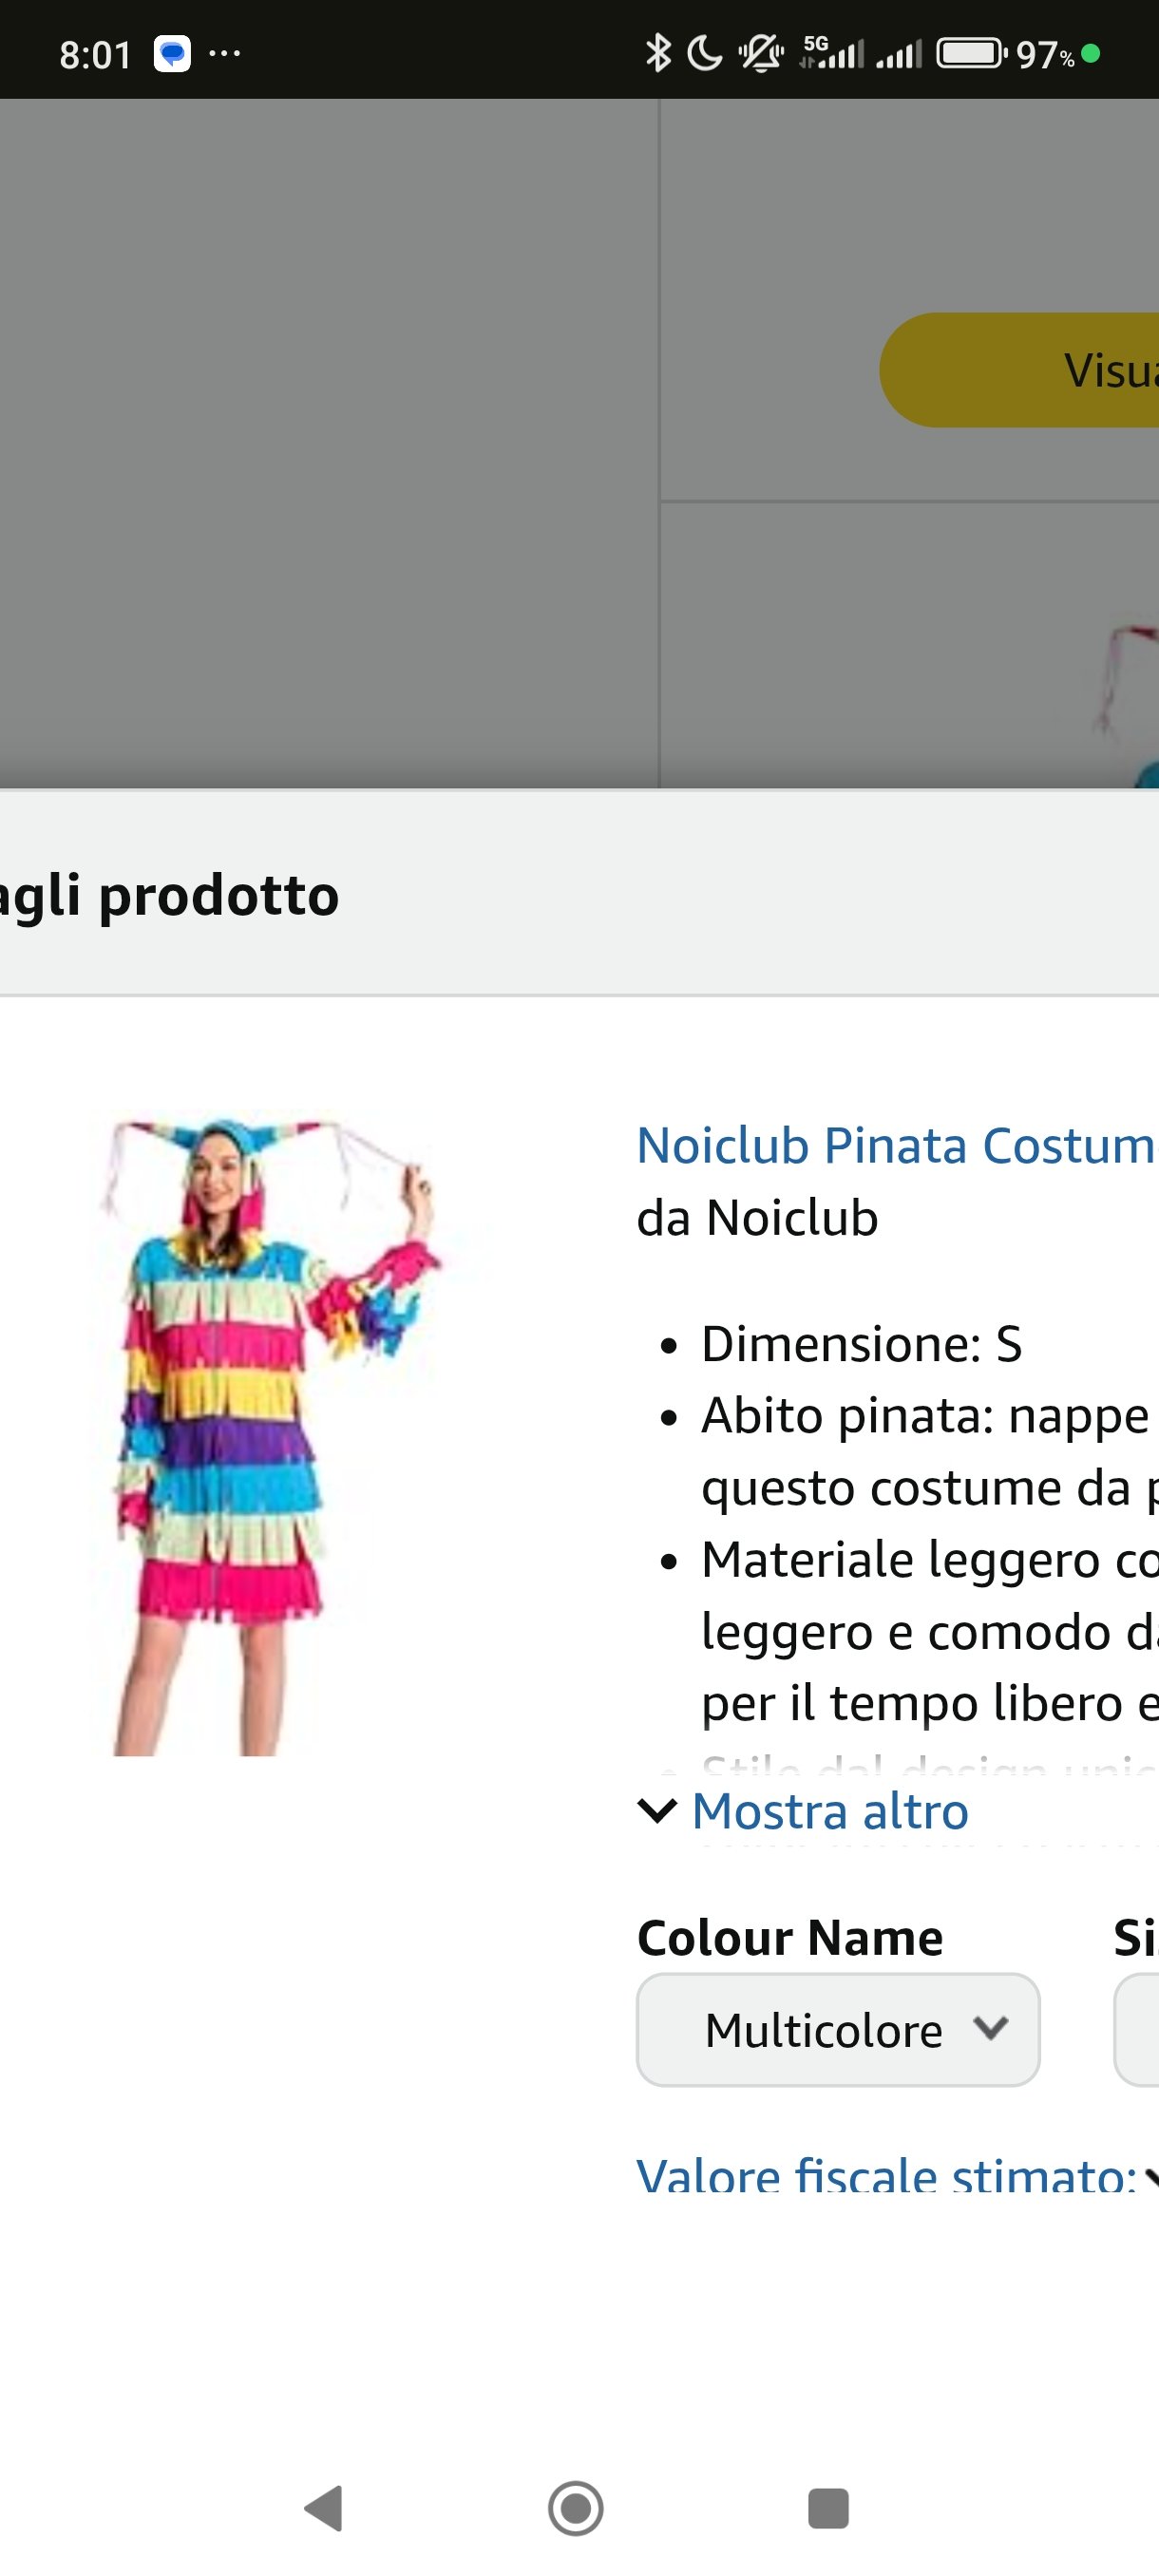Tap the three-dot notification overflow icon
The height and width of the screenshot is (2576, 1159).
pyautogui.click(x=224, y=53)
